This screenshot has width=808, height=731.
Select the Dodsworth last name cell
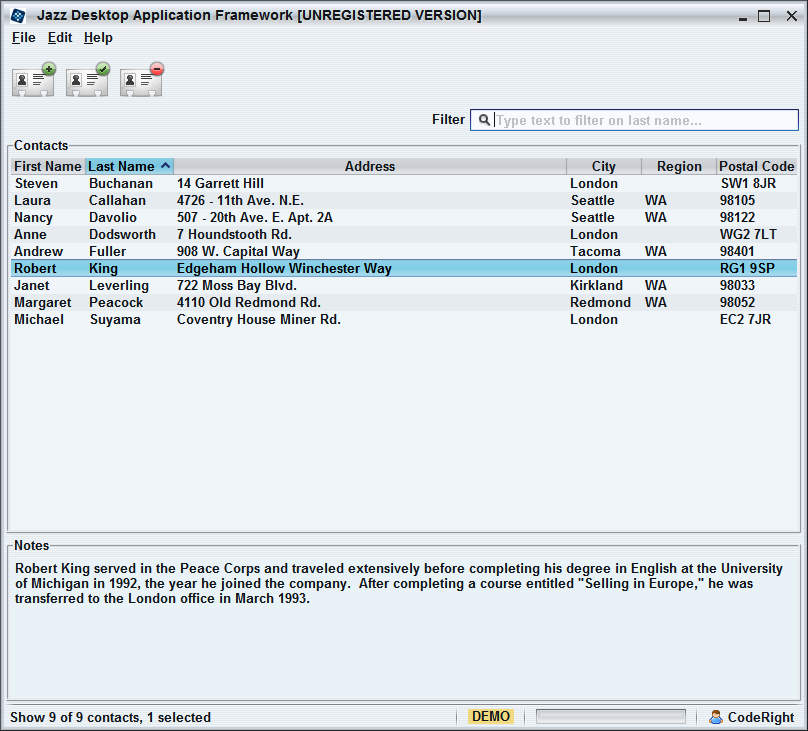pyautogui.click(x=122, y=234)
